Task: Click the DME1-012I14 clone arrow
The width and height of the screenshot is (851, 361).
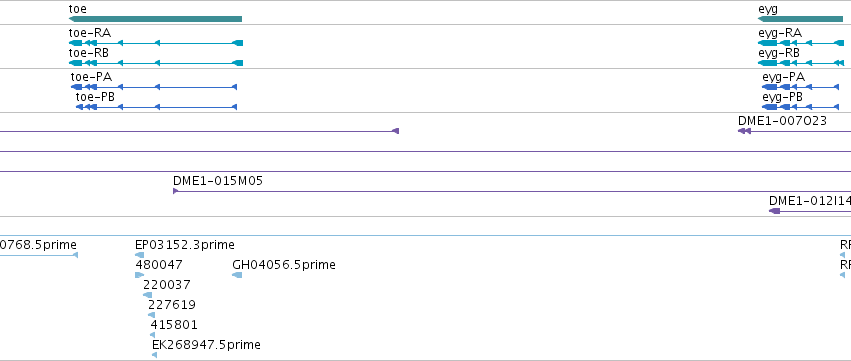Action: point(774,211)
